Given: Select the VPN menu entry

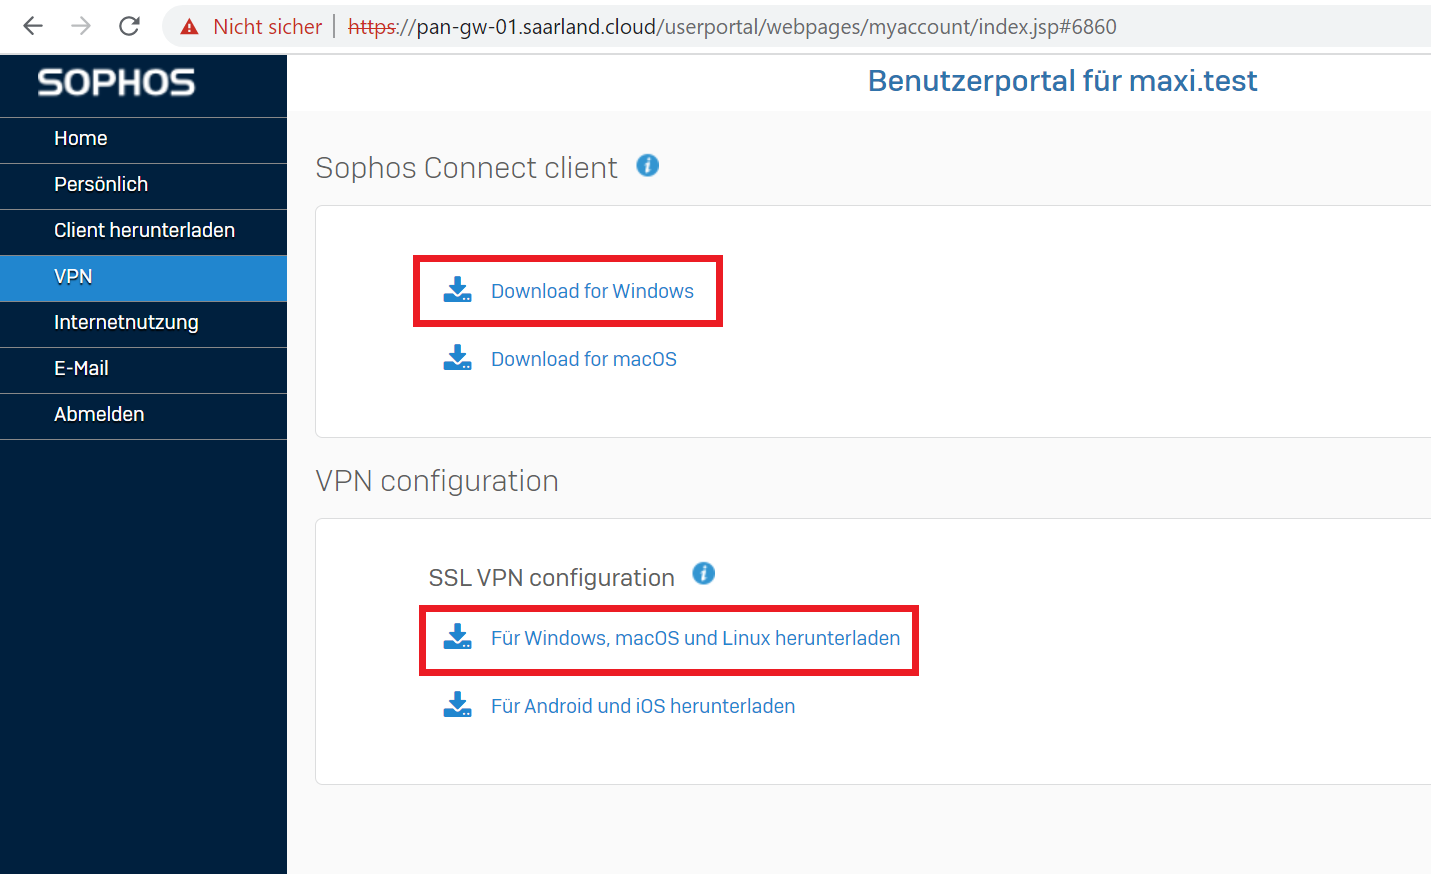Looking at the screenshot, I should (143, 277).
